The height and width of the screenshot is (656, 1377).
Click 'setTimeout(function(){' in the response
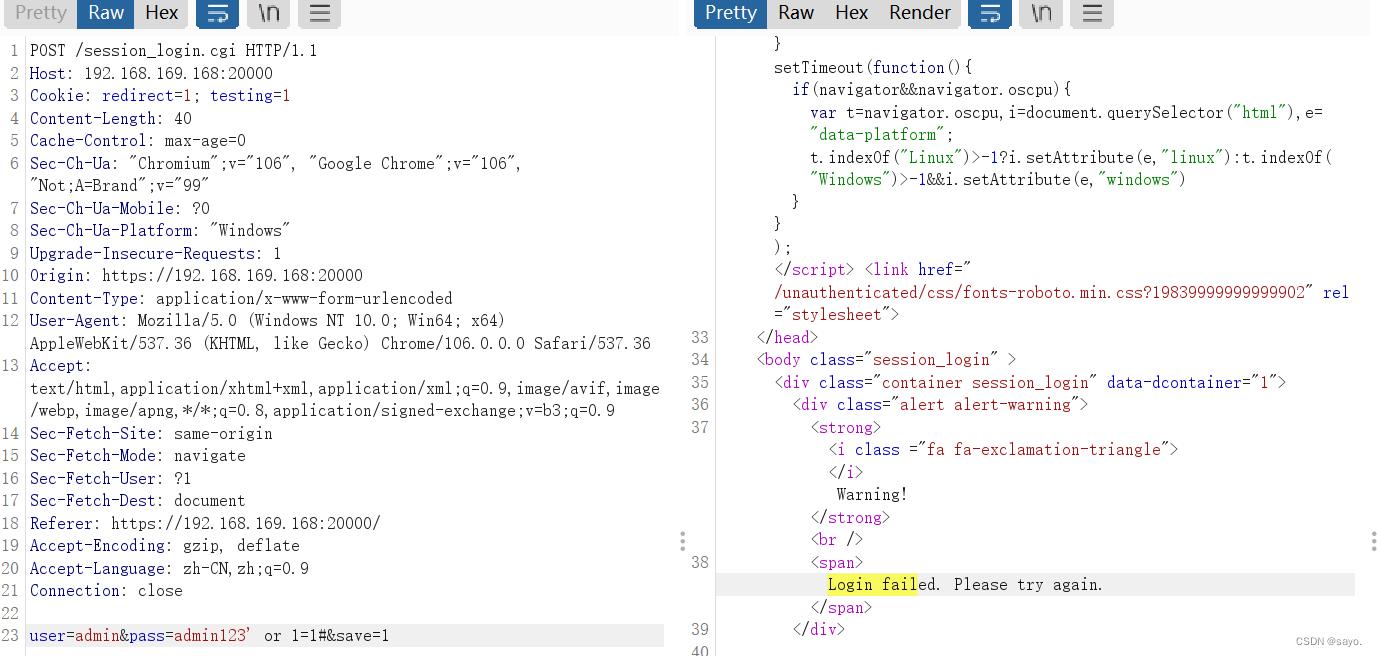coord(873,68)
